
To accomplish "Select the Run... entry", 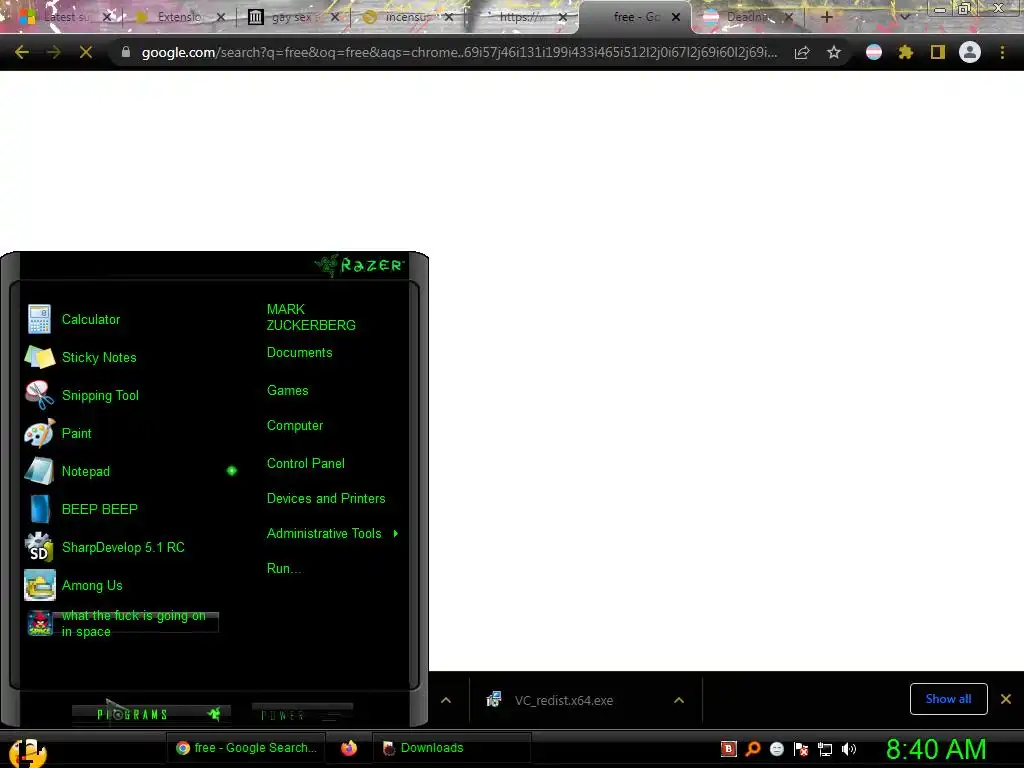I will (284, 569).
